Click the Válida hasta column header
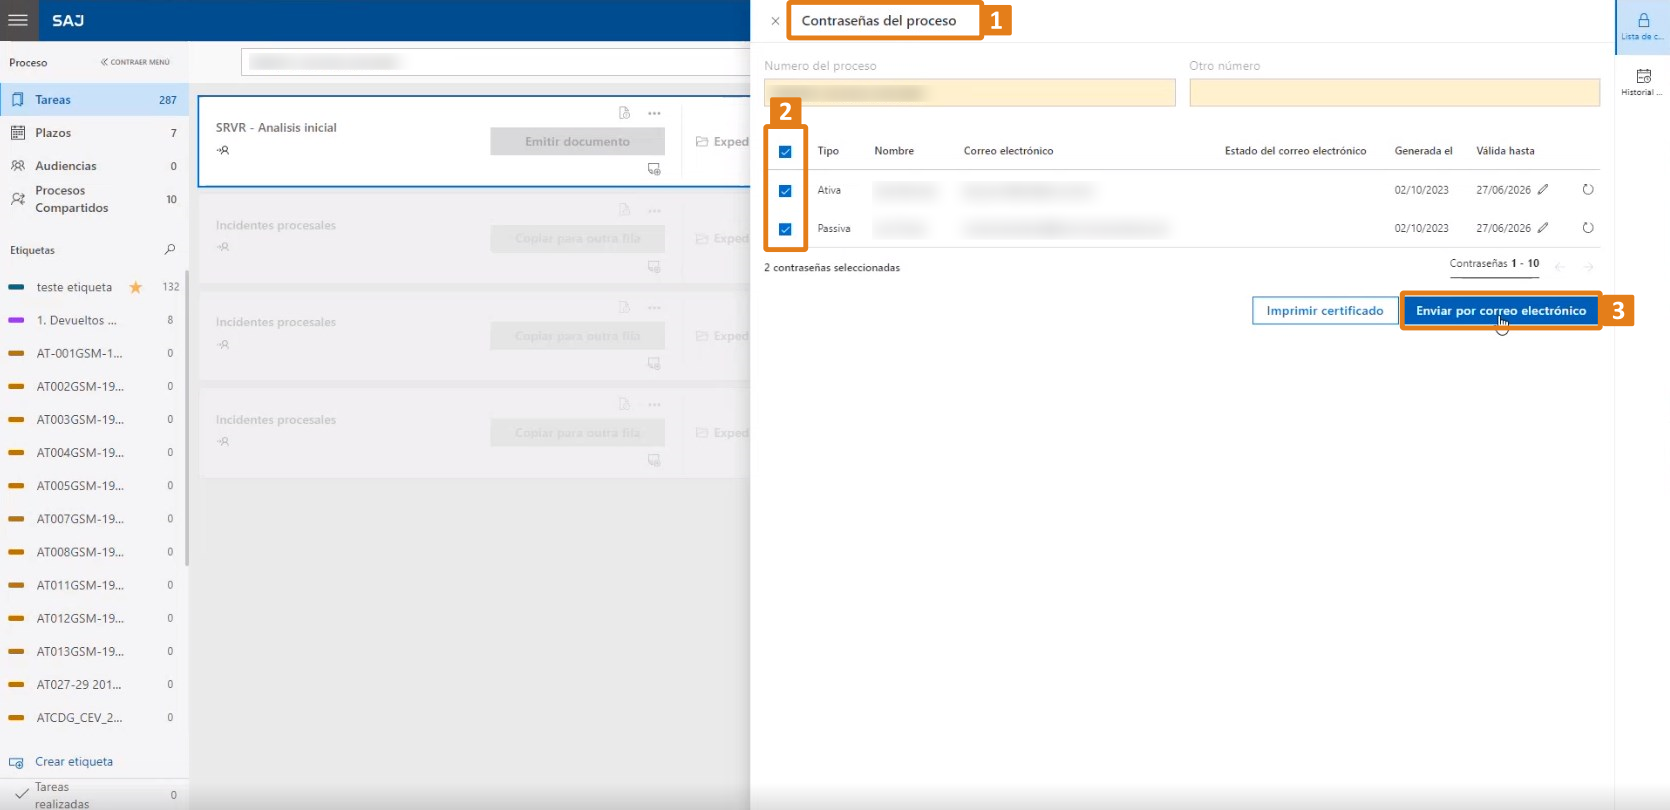 (1505, 151)
